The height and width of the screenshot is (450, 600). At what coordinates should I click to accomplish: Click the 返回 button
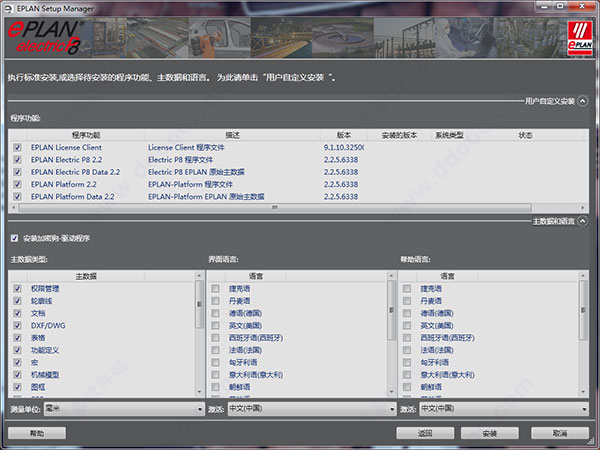click(425, 433)
